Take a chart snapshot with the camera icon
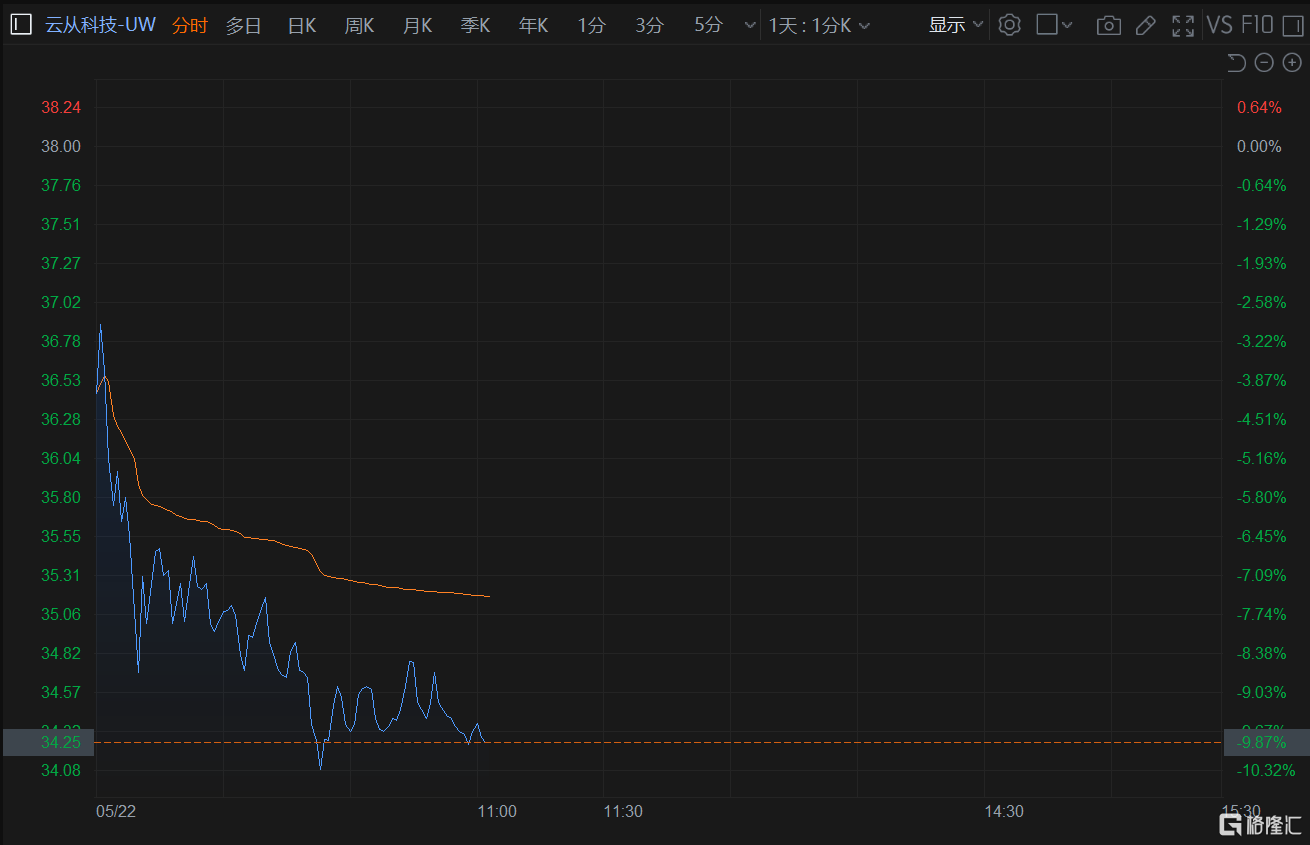Image resolution: width=1310 pixels, height=845 pixels. pyautogui.click(x=1108, y=26)
